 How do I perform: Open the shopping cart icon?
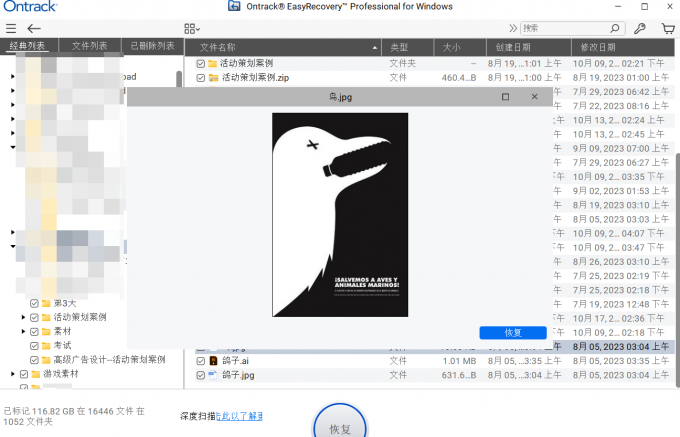(668, 29)
